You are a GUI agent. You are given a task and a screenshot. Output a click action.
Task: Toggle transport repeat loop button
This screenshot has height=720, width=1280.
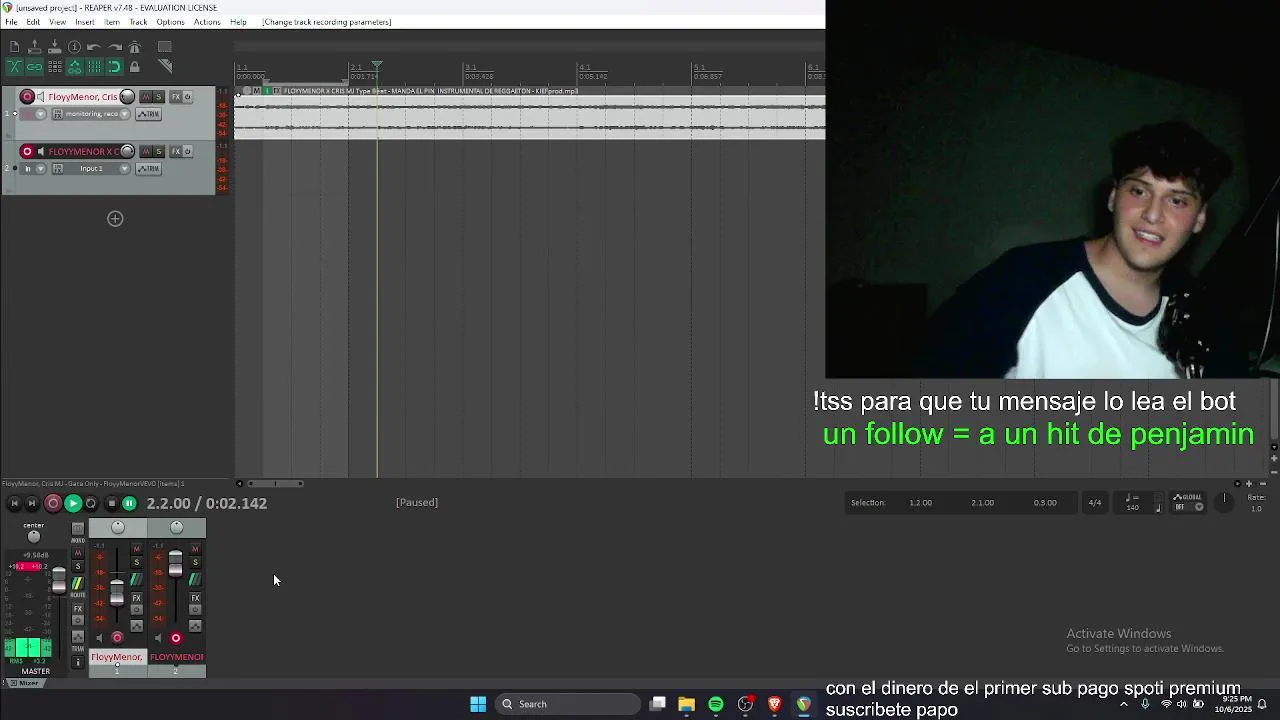pos(91,504)
